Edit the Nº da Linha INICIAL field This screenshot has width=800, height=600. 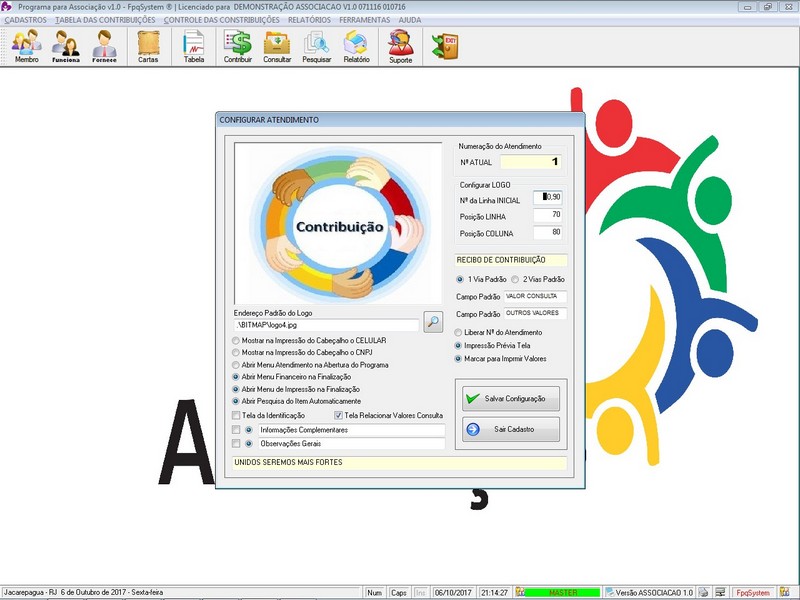click(548, 197)
